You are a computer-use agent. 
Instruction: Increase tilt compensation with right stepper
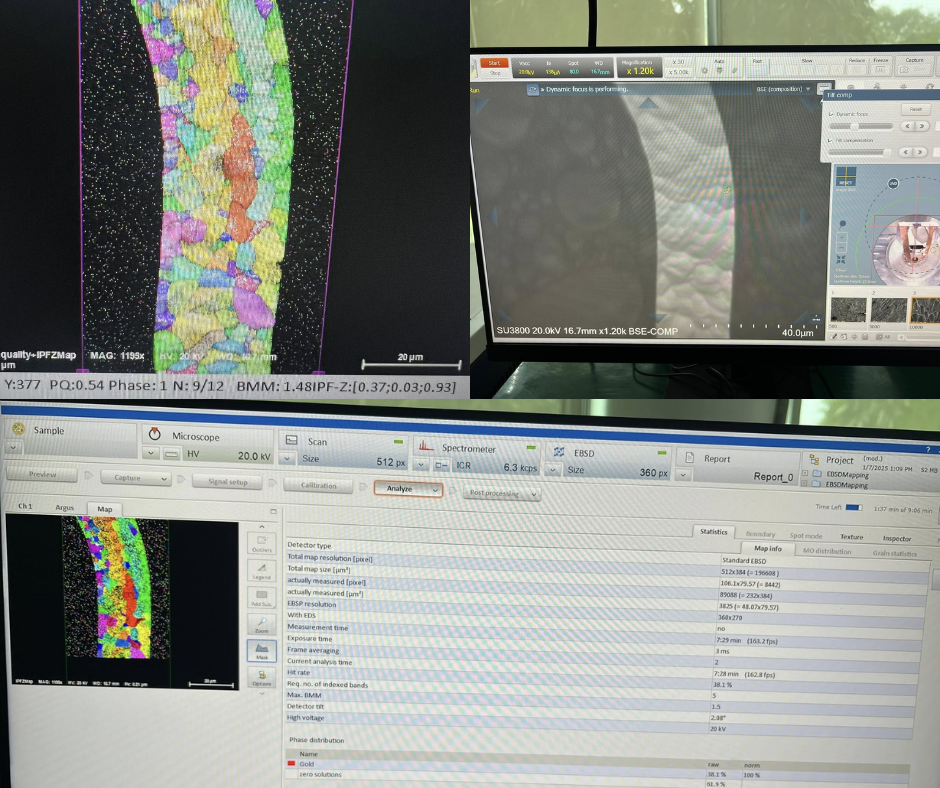[x=920, y=152]
